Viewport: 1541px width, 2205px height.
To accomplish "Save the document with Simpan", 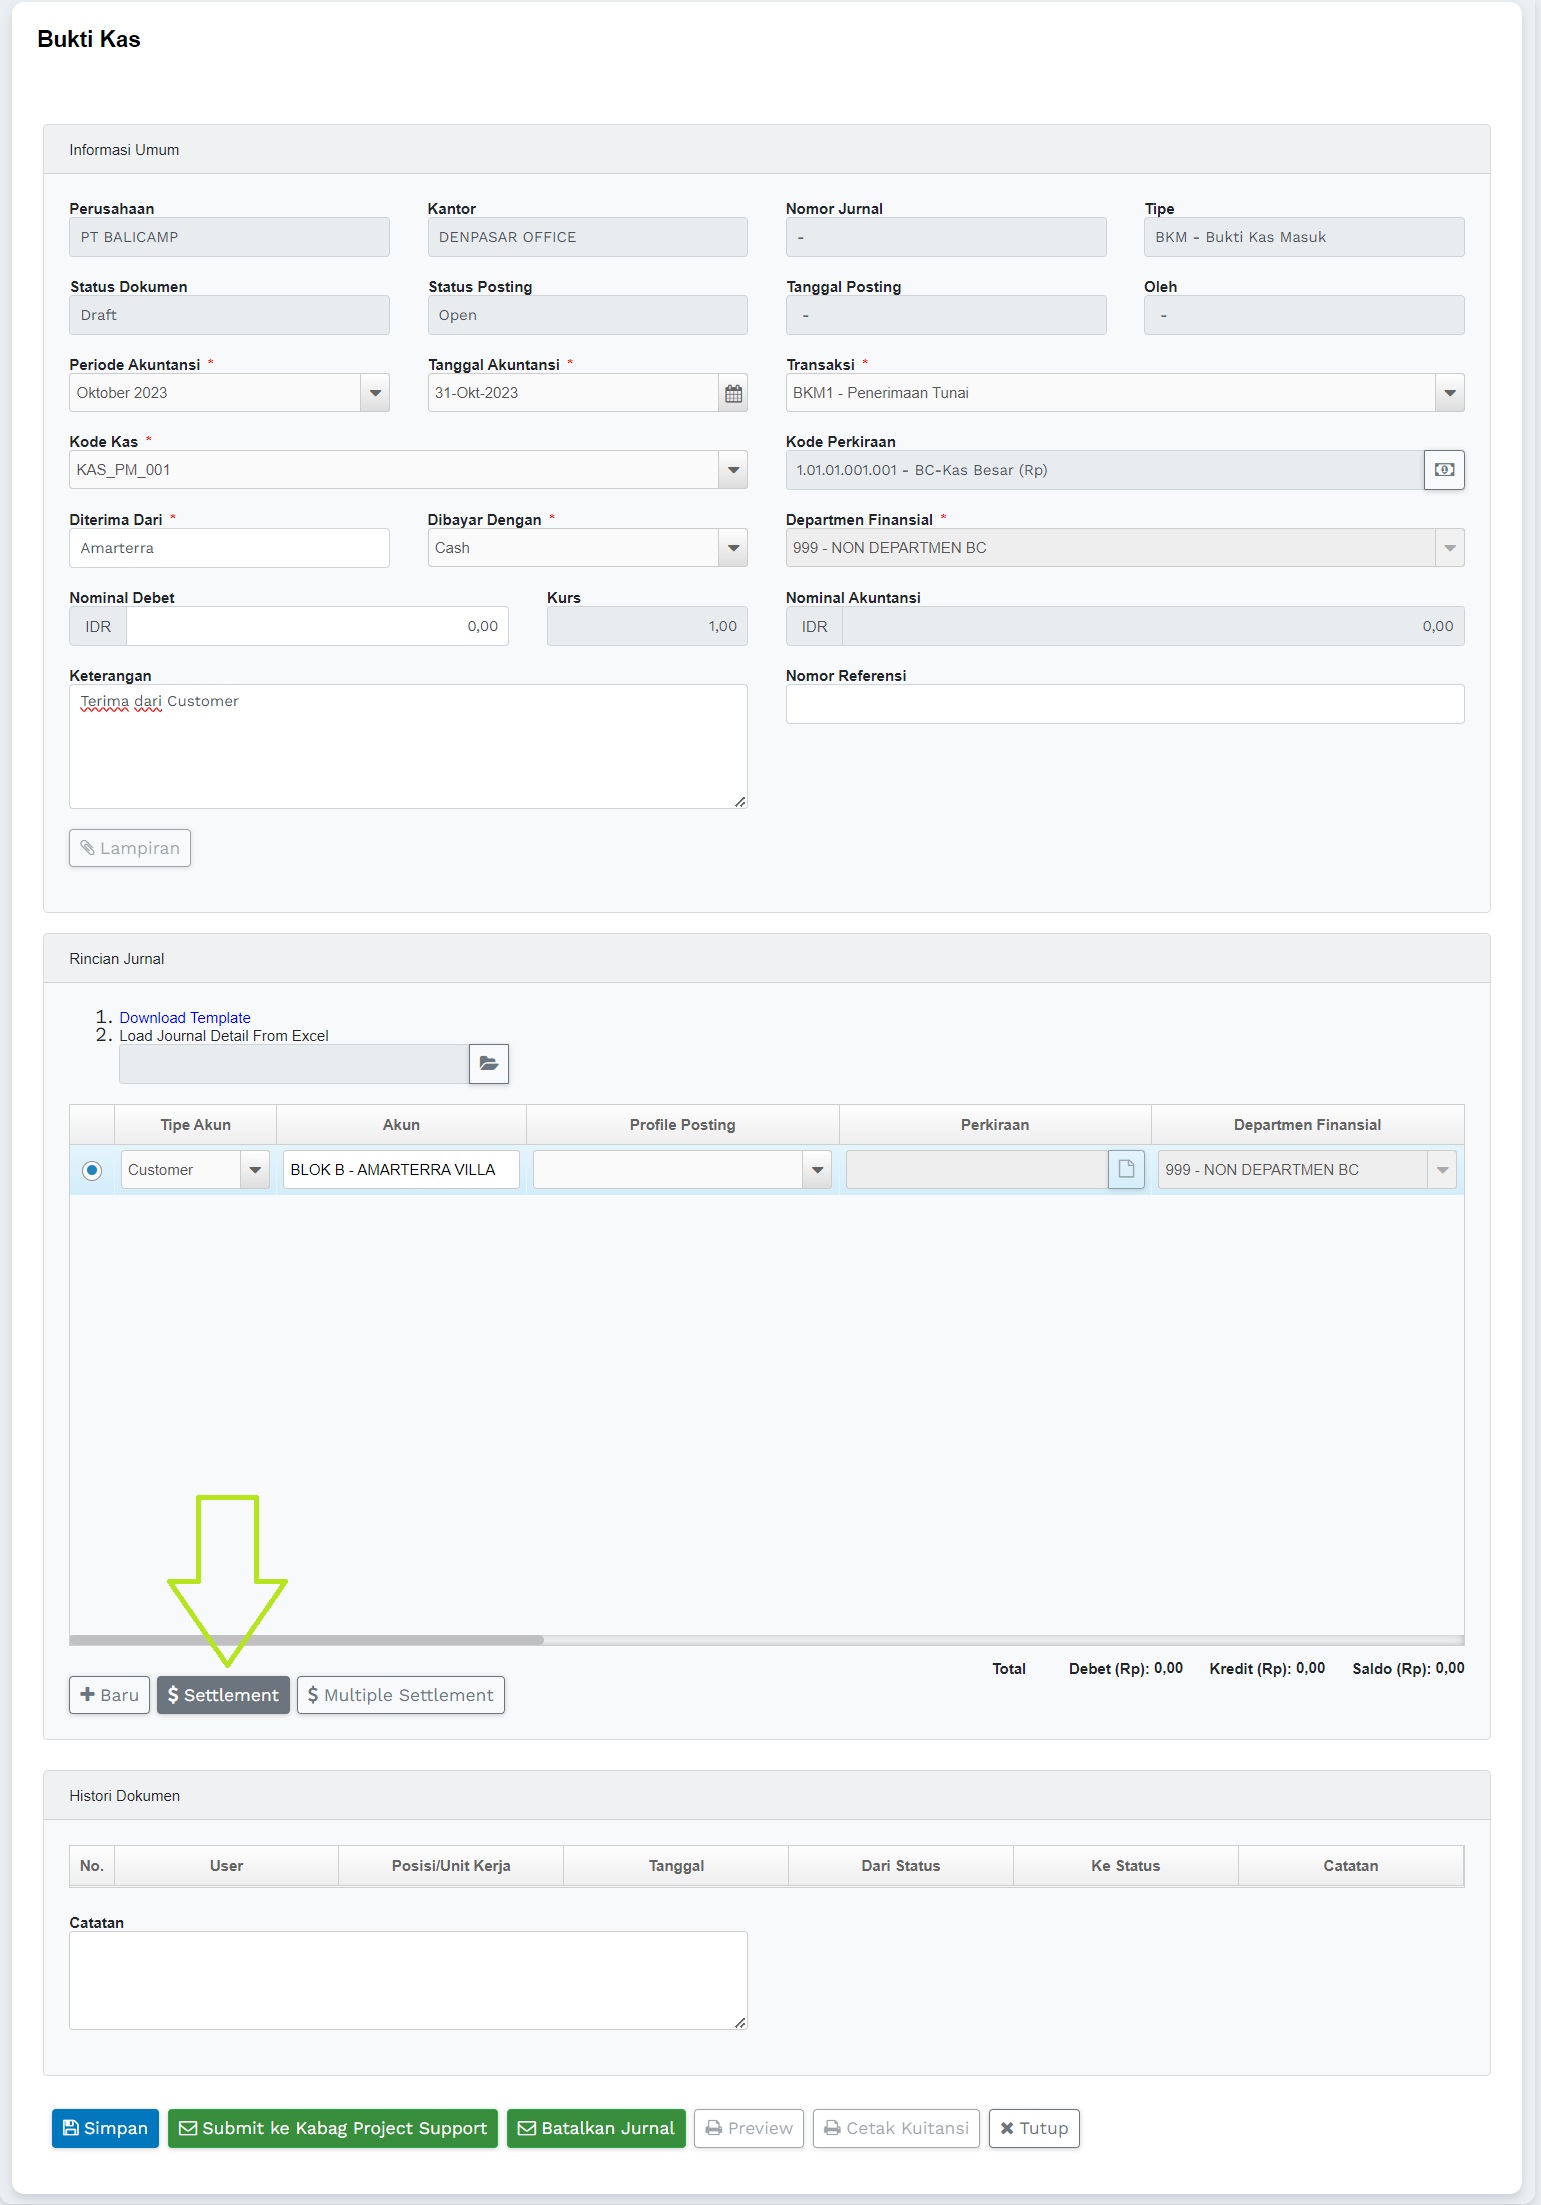I will (105, 2128).
